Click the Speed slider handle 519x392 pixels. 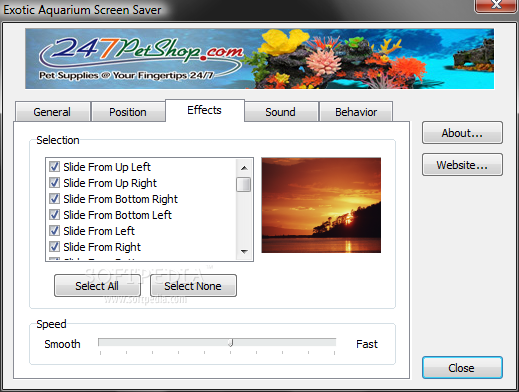click(x=231, y=343)
